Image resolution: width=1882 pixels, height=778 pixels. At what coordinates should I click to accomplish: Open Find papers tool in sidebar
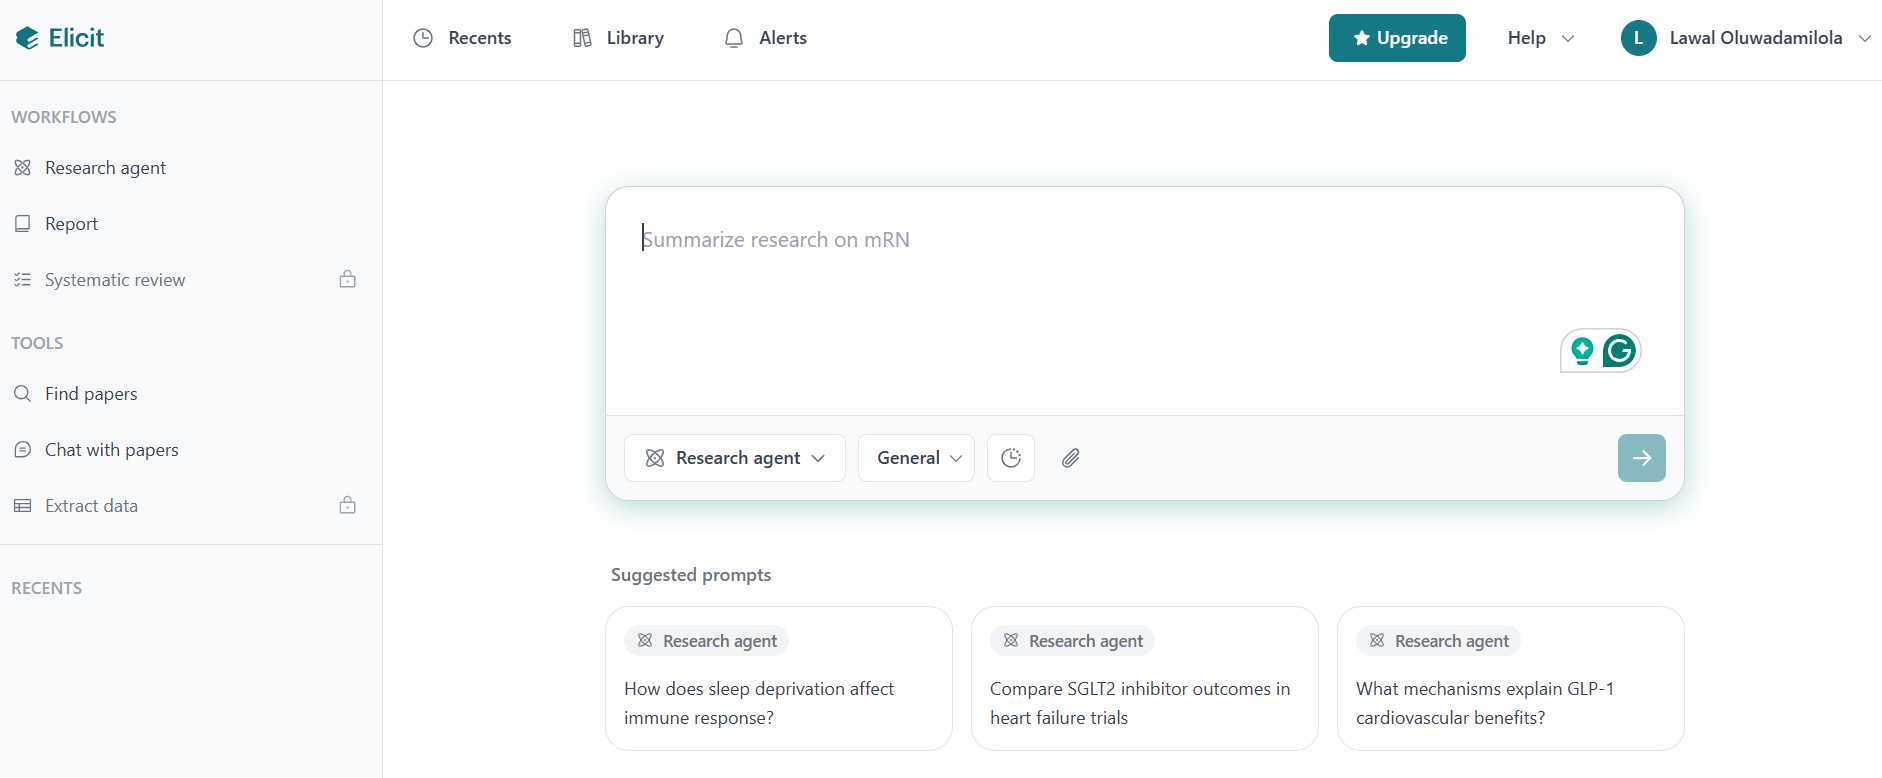click(x=91, y=394)
